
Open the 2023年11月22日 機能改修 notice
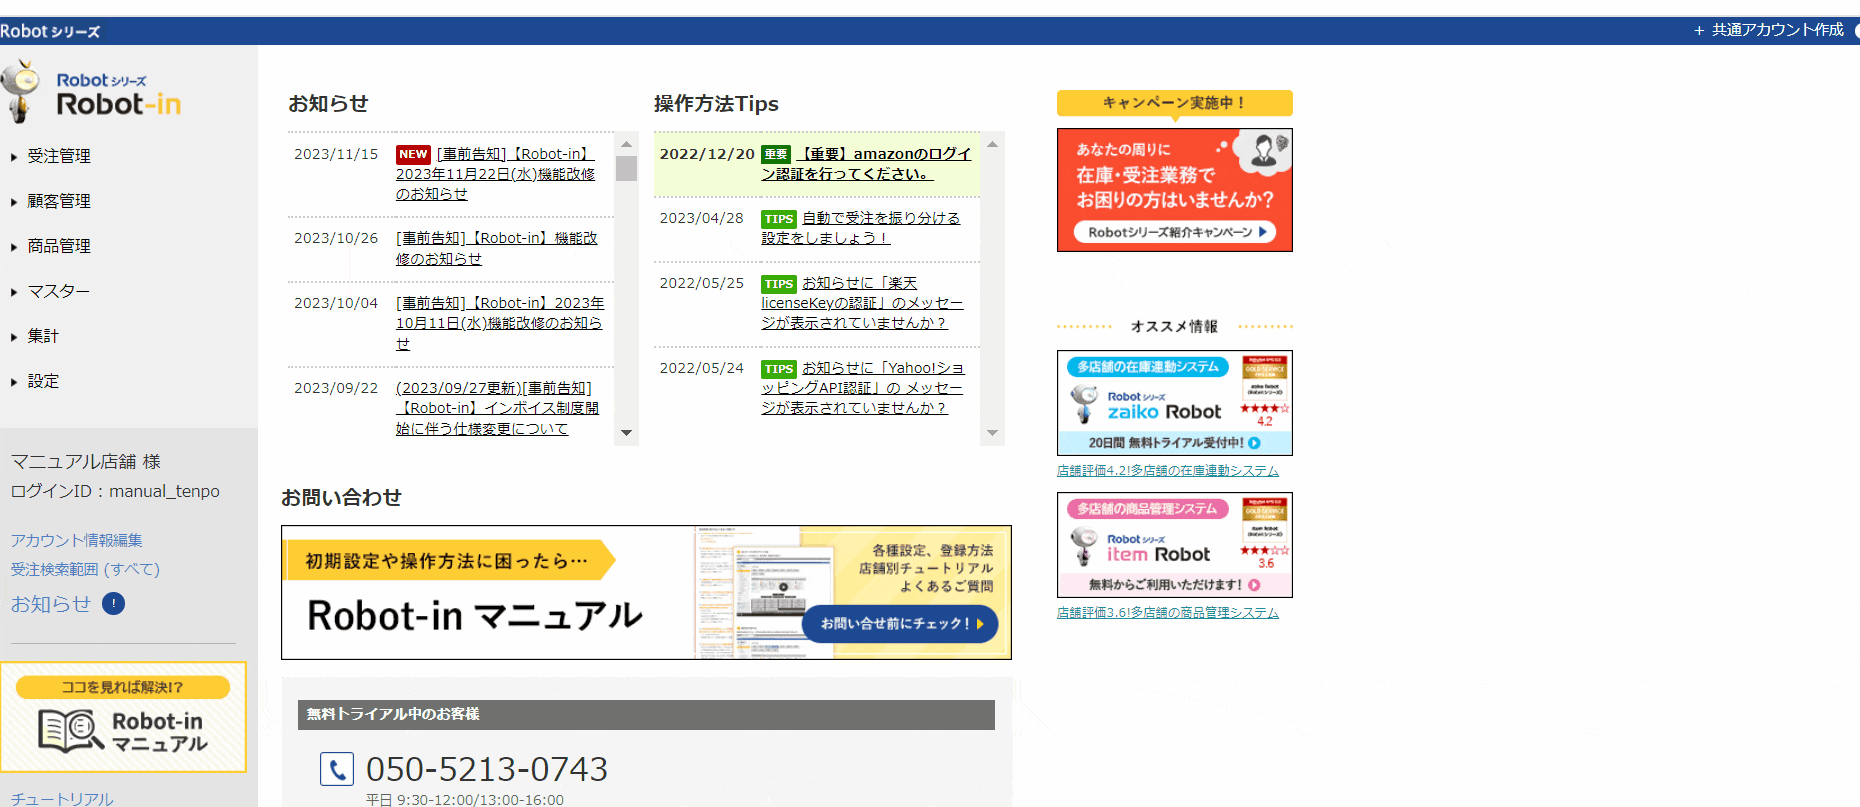point(495,174)
